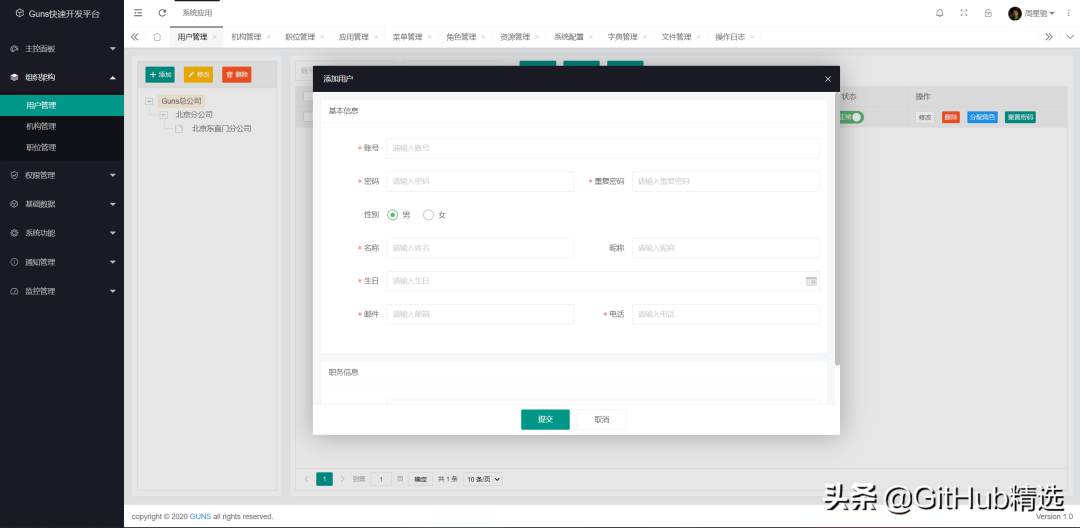Open the GUNS link in the footer

click(x=200, y=516)
